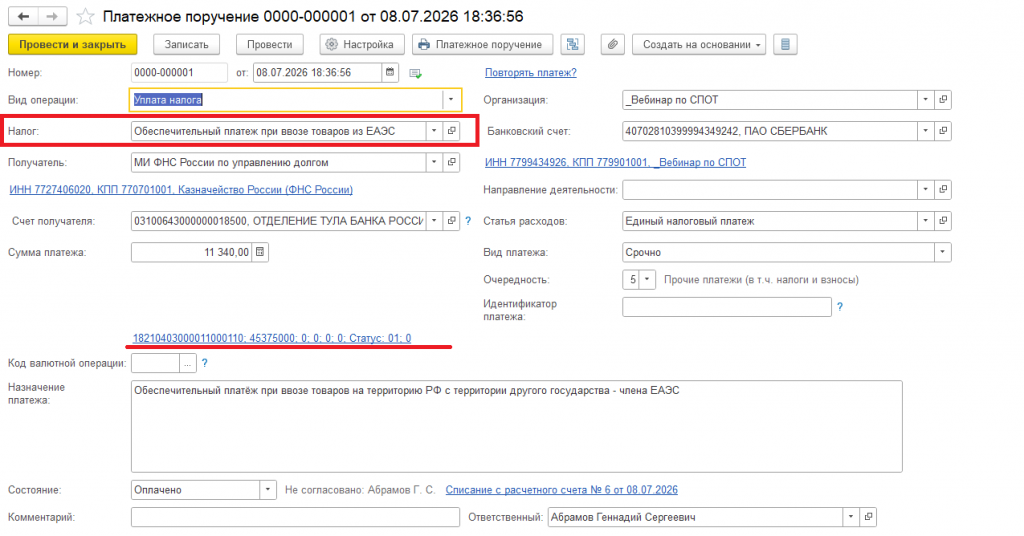Click Провести и закрыть button
Image resolution: width=1024 pixels, height=536 pixels.
point(72,44)
